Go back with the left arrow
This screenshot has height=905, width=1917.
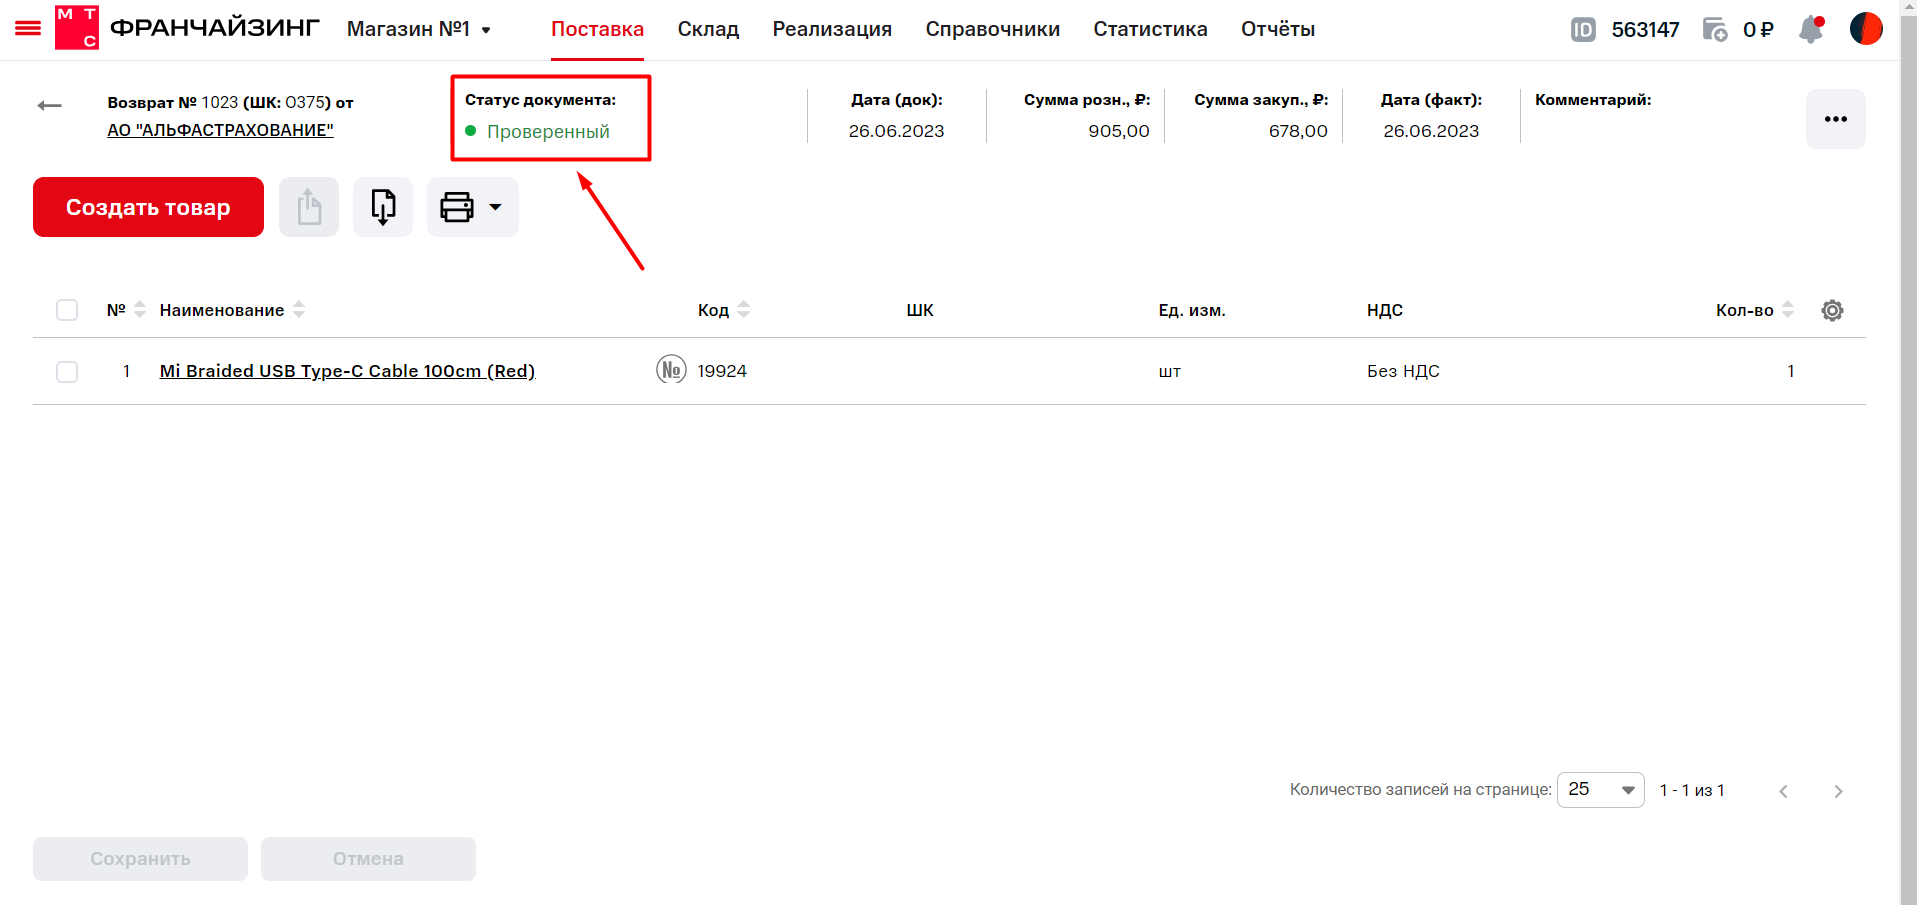click(x=49, y=105)
